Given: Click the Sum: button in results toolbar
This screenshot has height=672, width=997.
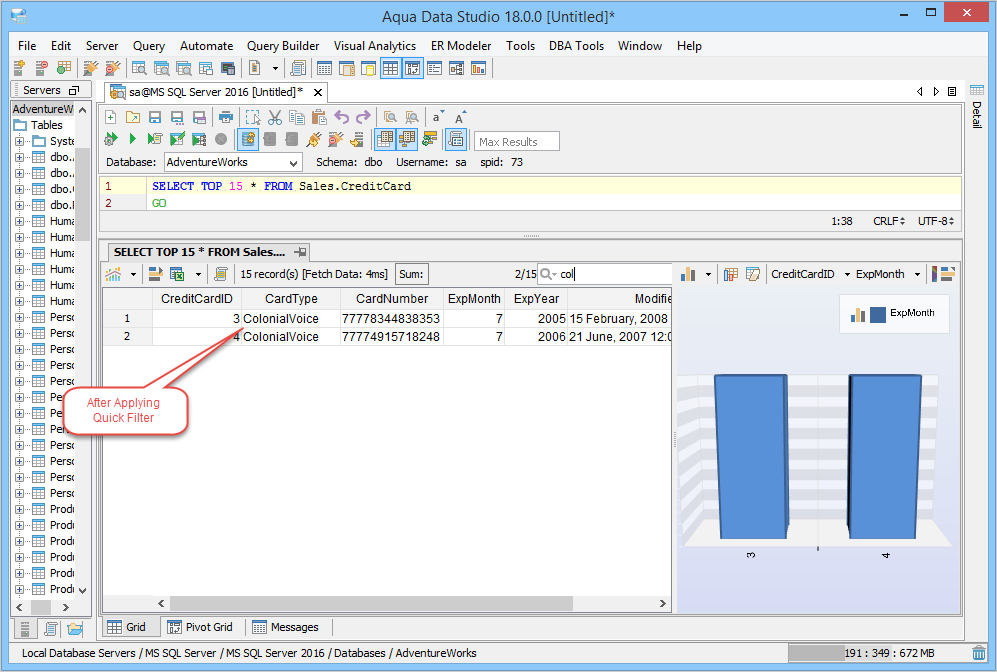Looking at the screenshot, I should tap(411, 274).
